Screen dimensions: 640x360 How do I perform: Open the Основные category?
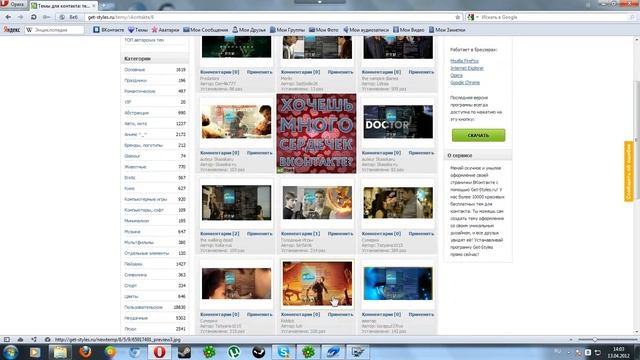pyautogui.click(x=134, y=70)
